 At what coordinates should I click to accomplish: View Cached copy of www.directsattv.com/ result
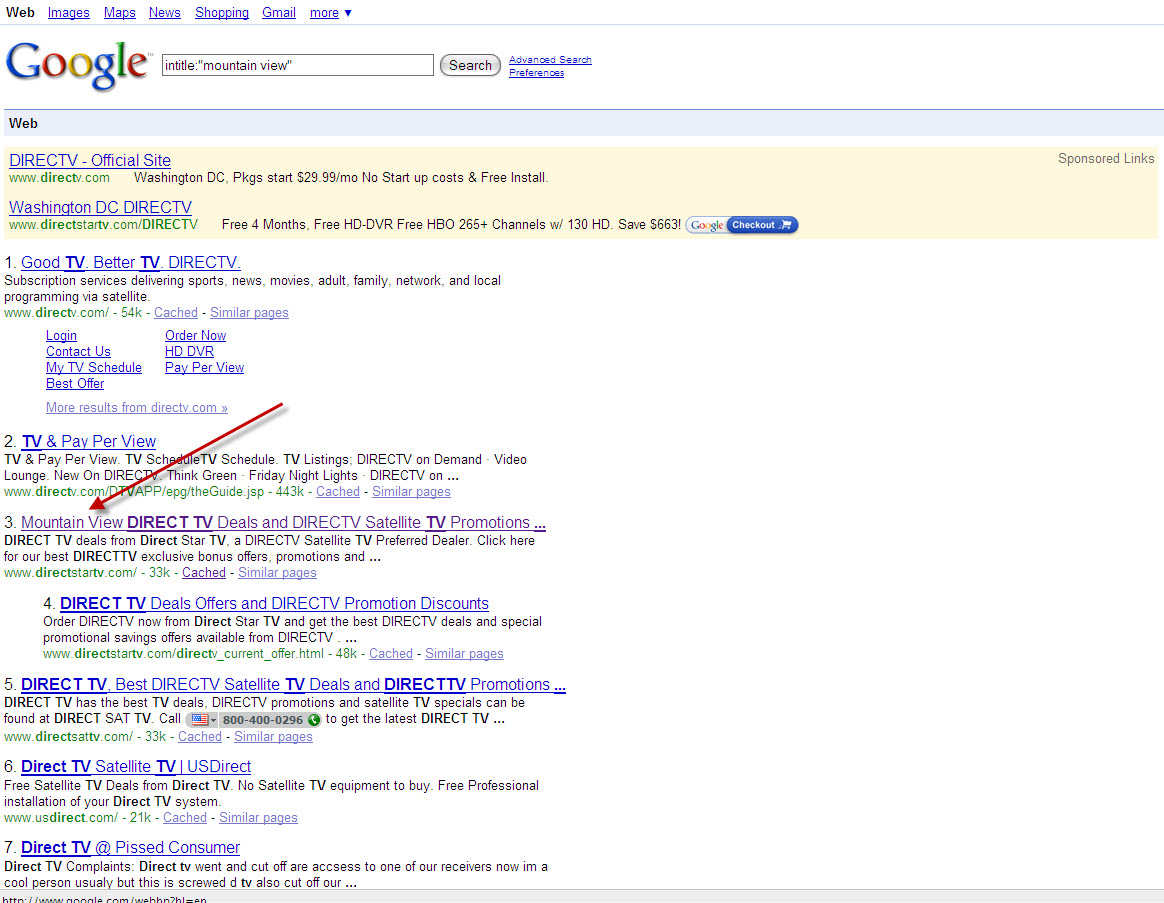point(200,737)
